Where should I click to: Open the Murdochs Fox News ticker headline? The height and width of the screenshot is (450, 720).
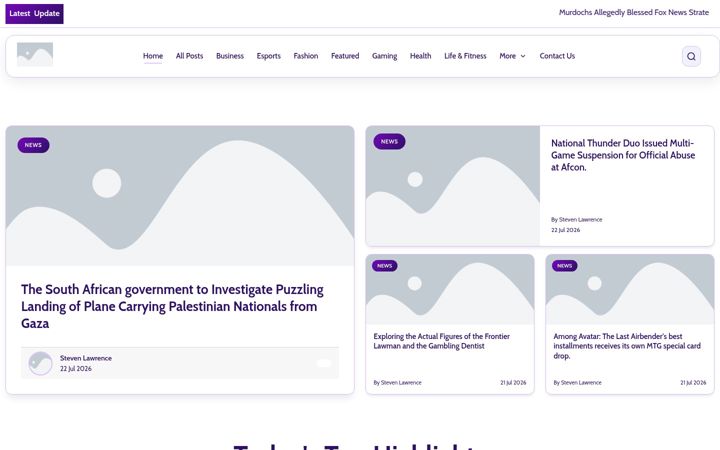634,12
